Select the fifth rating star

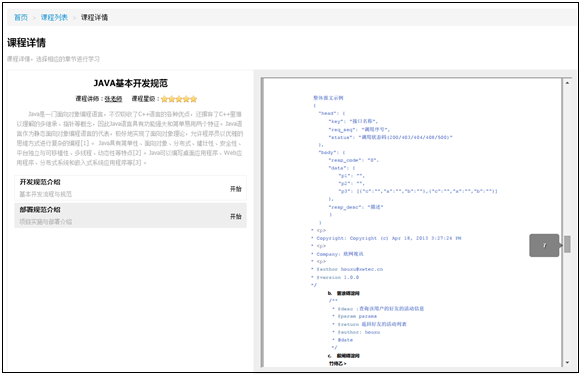[193, 99]
